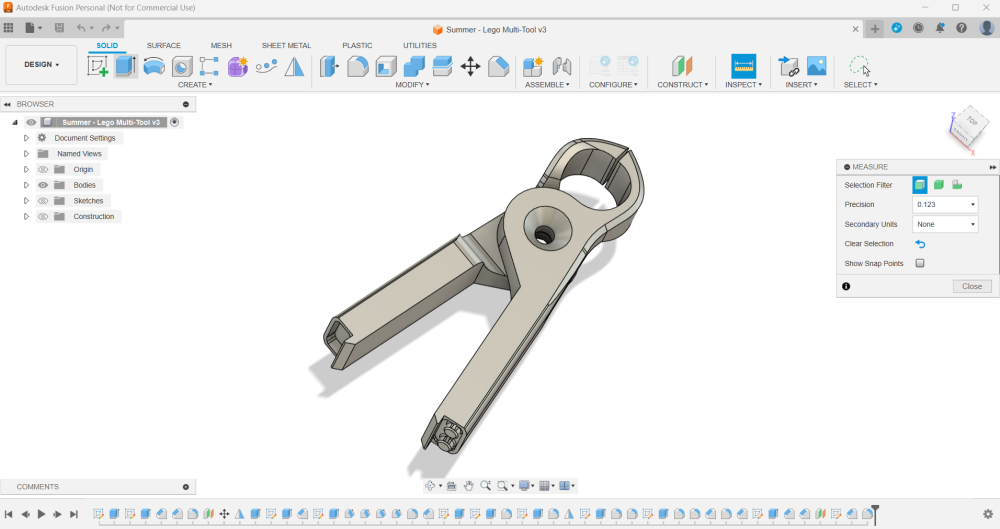1000x529 pixels.
Task: Click the Measure tool in Inspect
Action: (x=743, y=67)
